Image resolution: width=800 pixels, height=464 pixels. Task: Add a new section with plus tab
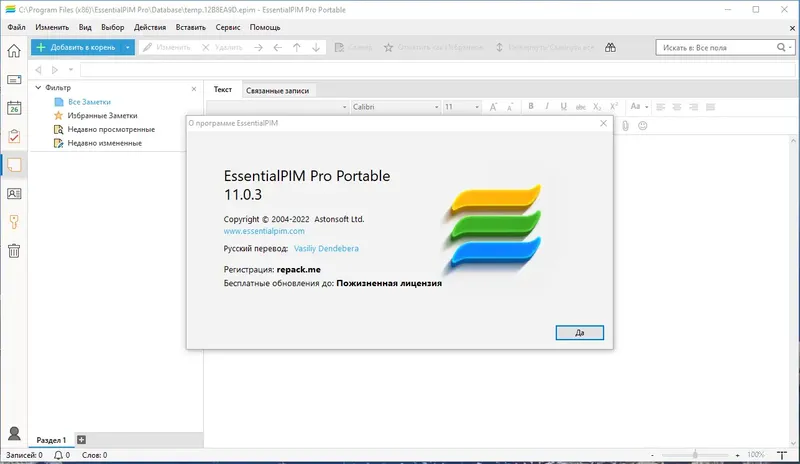tap(81, 439)
